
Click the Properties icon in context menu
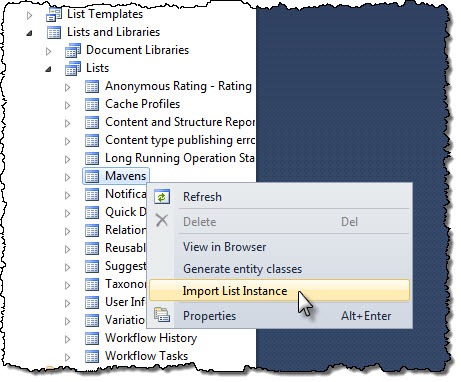point(162,315)
